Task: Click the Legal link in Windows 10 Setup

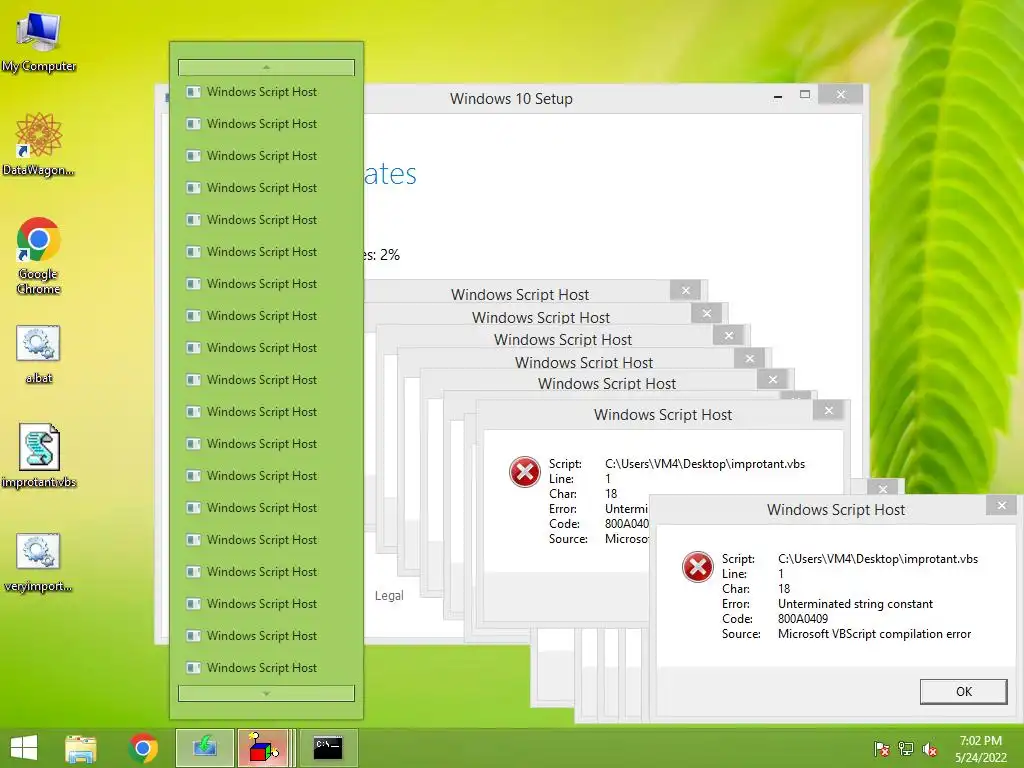Action: point(389,596)
